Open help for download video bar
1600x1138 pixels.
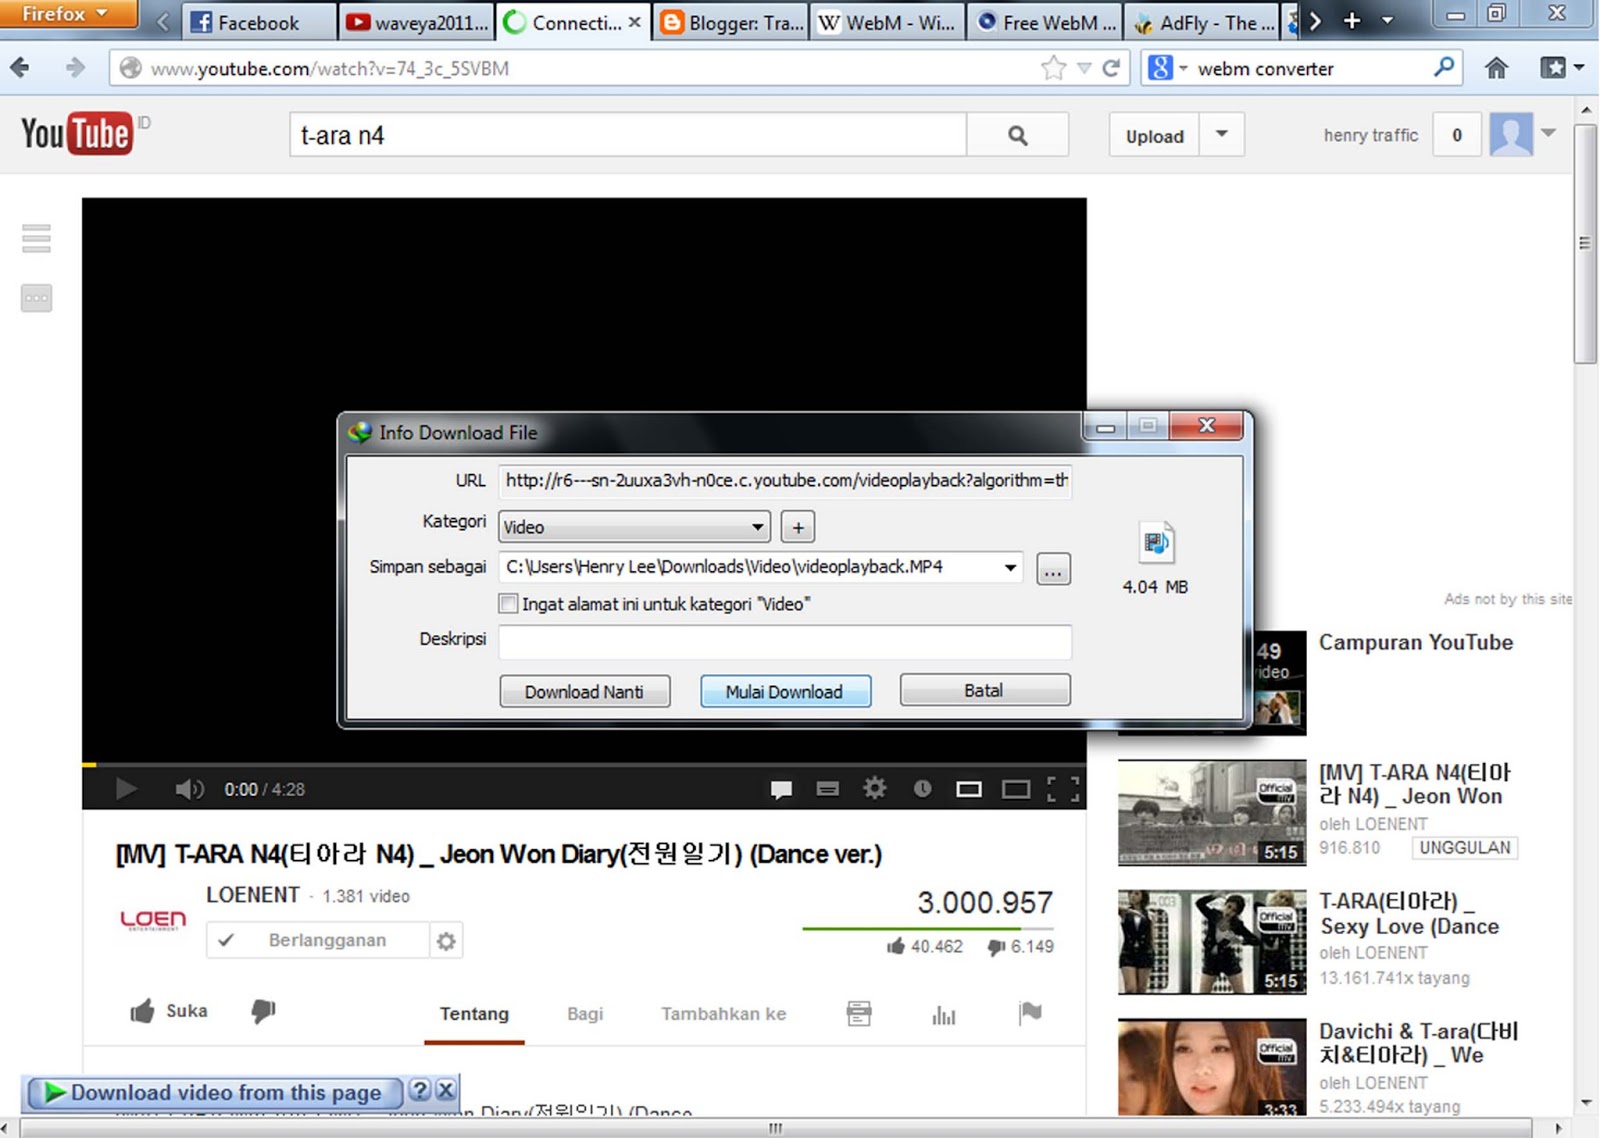(421, 1090)
